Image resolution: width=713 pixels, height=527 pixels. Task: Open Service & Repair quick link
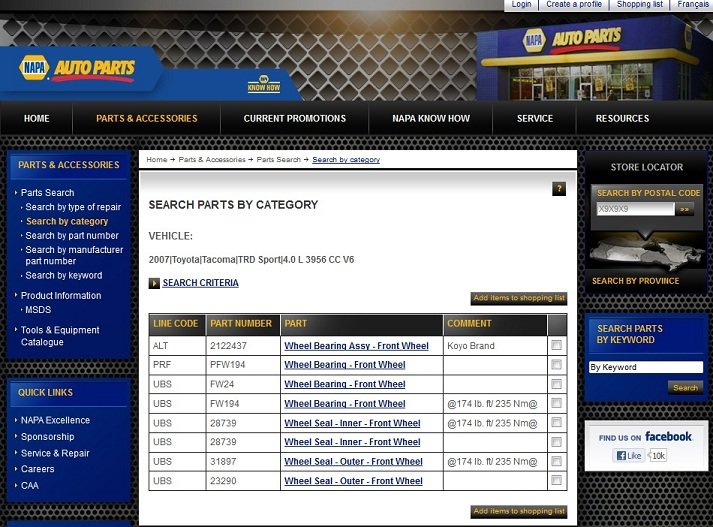click(55, 453)
